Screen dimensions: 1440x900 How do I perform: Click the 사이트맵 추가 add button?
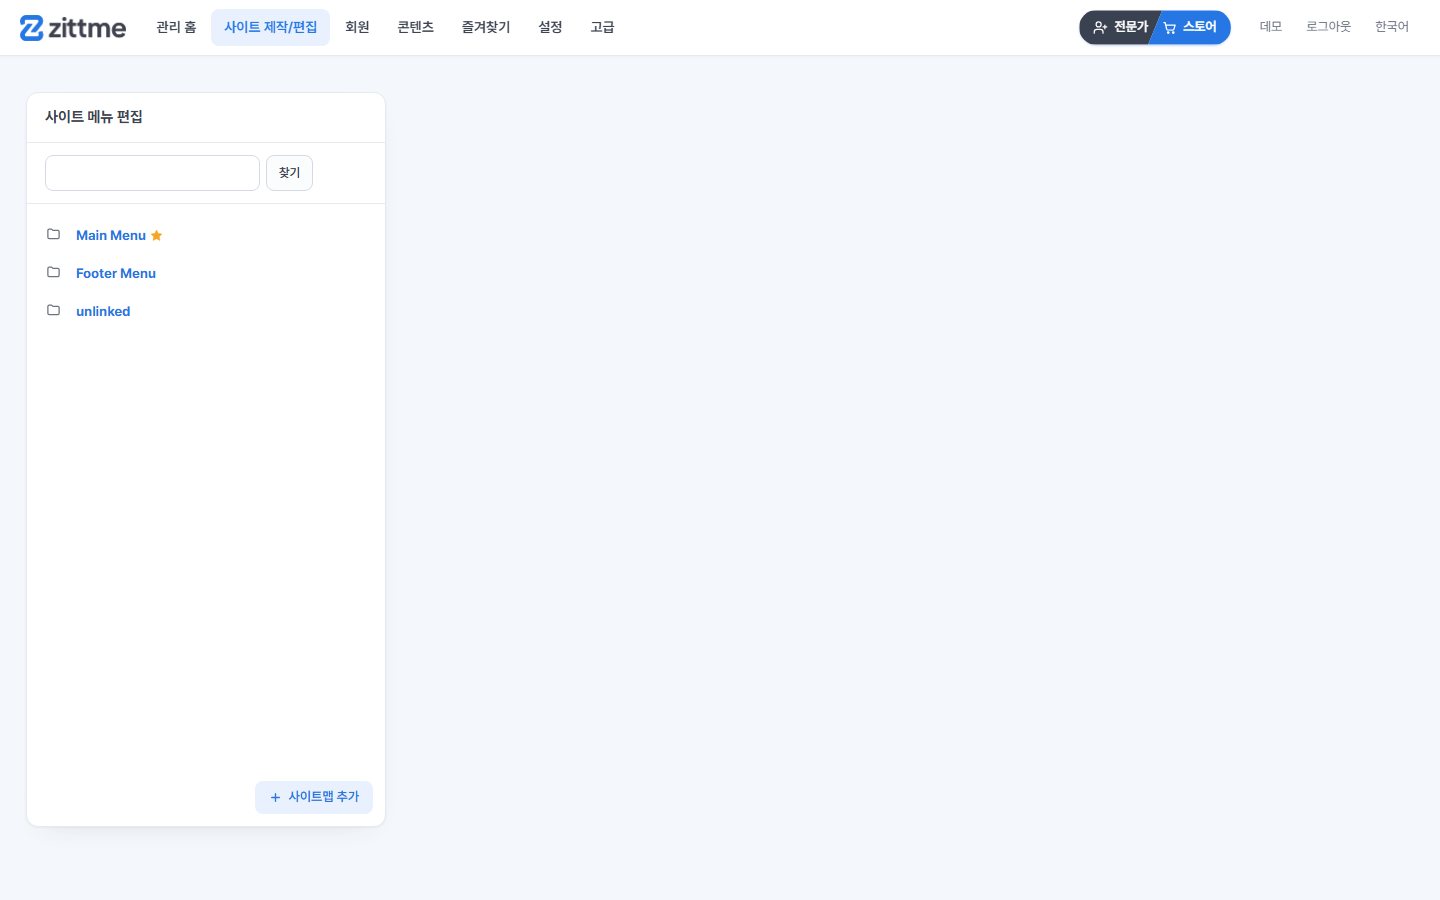[x=314, y=797]
